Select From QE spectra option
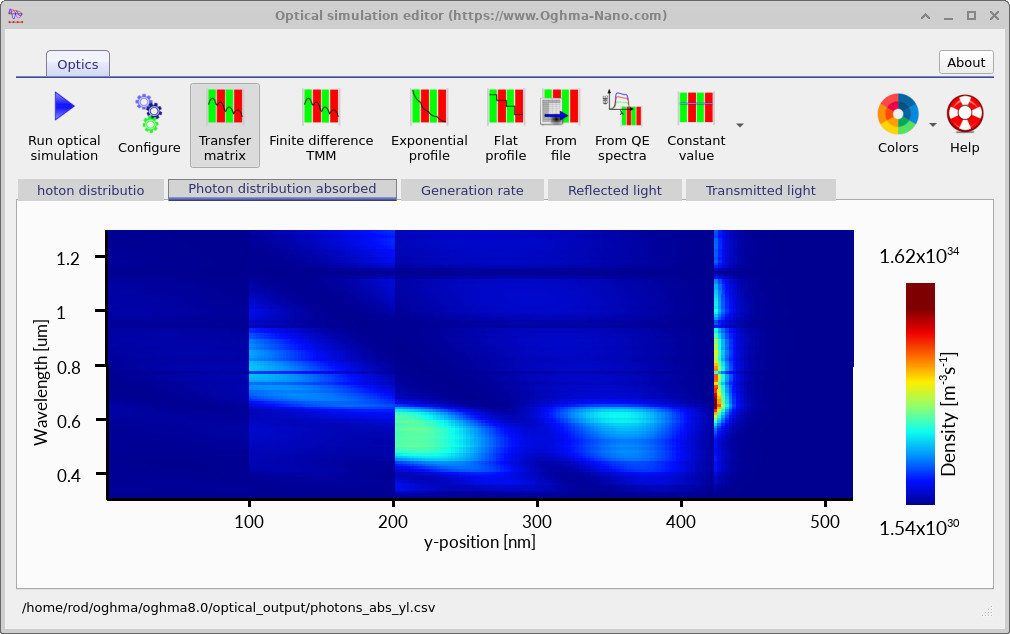Screen dimensions: 1010x634 pos(622,126)
